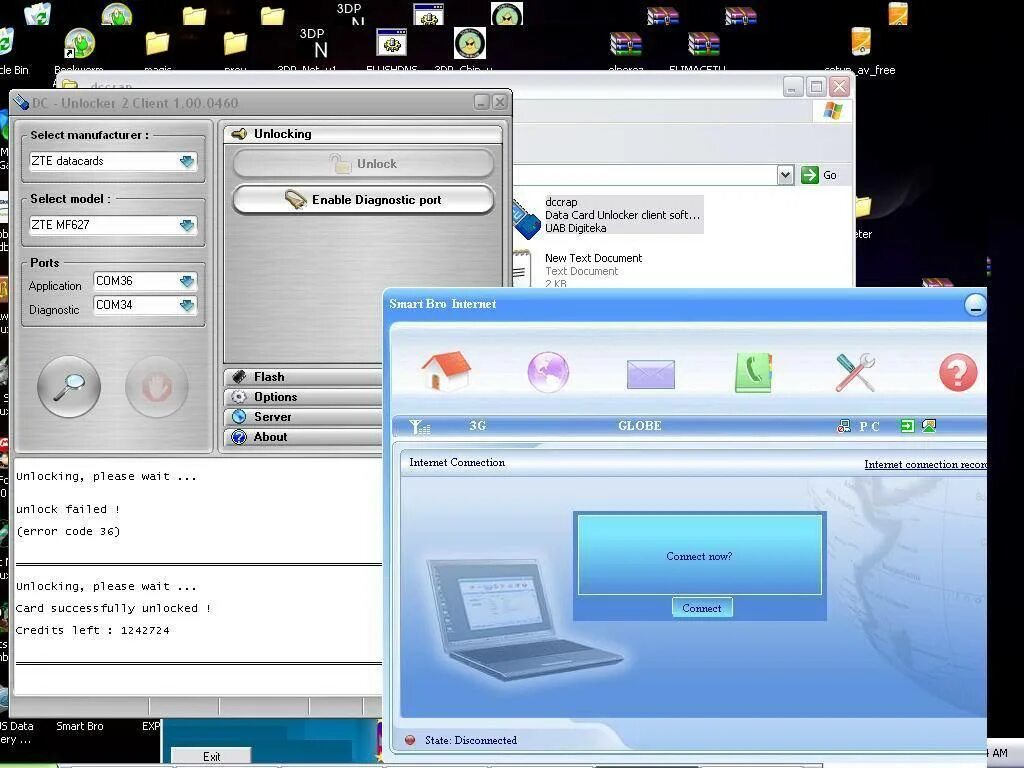This screenshot has width=1024, height=768.
Task: Open the 3DP Chip desktop icon
Action: click(470, 44)
